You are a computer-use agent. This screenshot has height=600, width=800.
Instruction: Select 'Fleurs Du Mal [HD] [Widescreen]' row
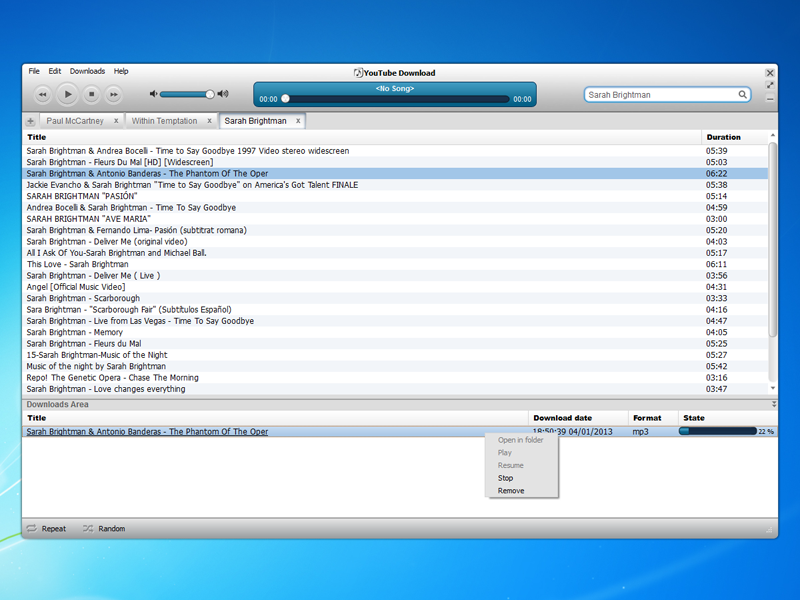(x=395, y=162)
